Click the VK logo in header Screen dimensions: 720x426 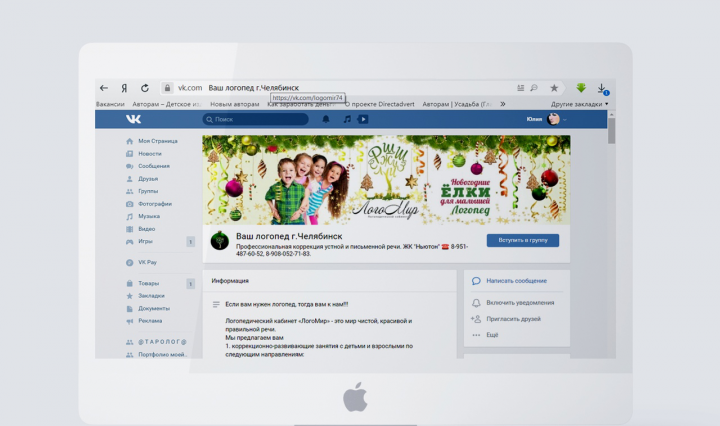coord(134,119)
